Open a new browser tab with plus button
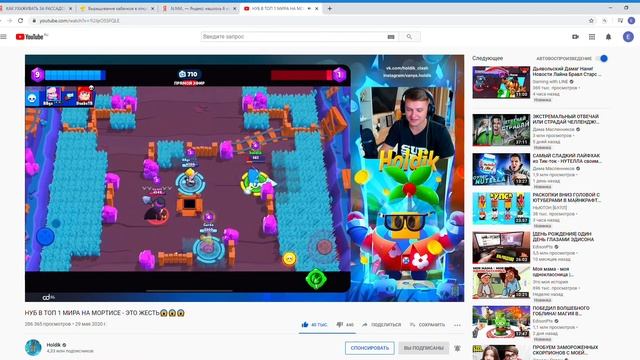The width and height of the screenshot is (640, 360). point(329,8)
